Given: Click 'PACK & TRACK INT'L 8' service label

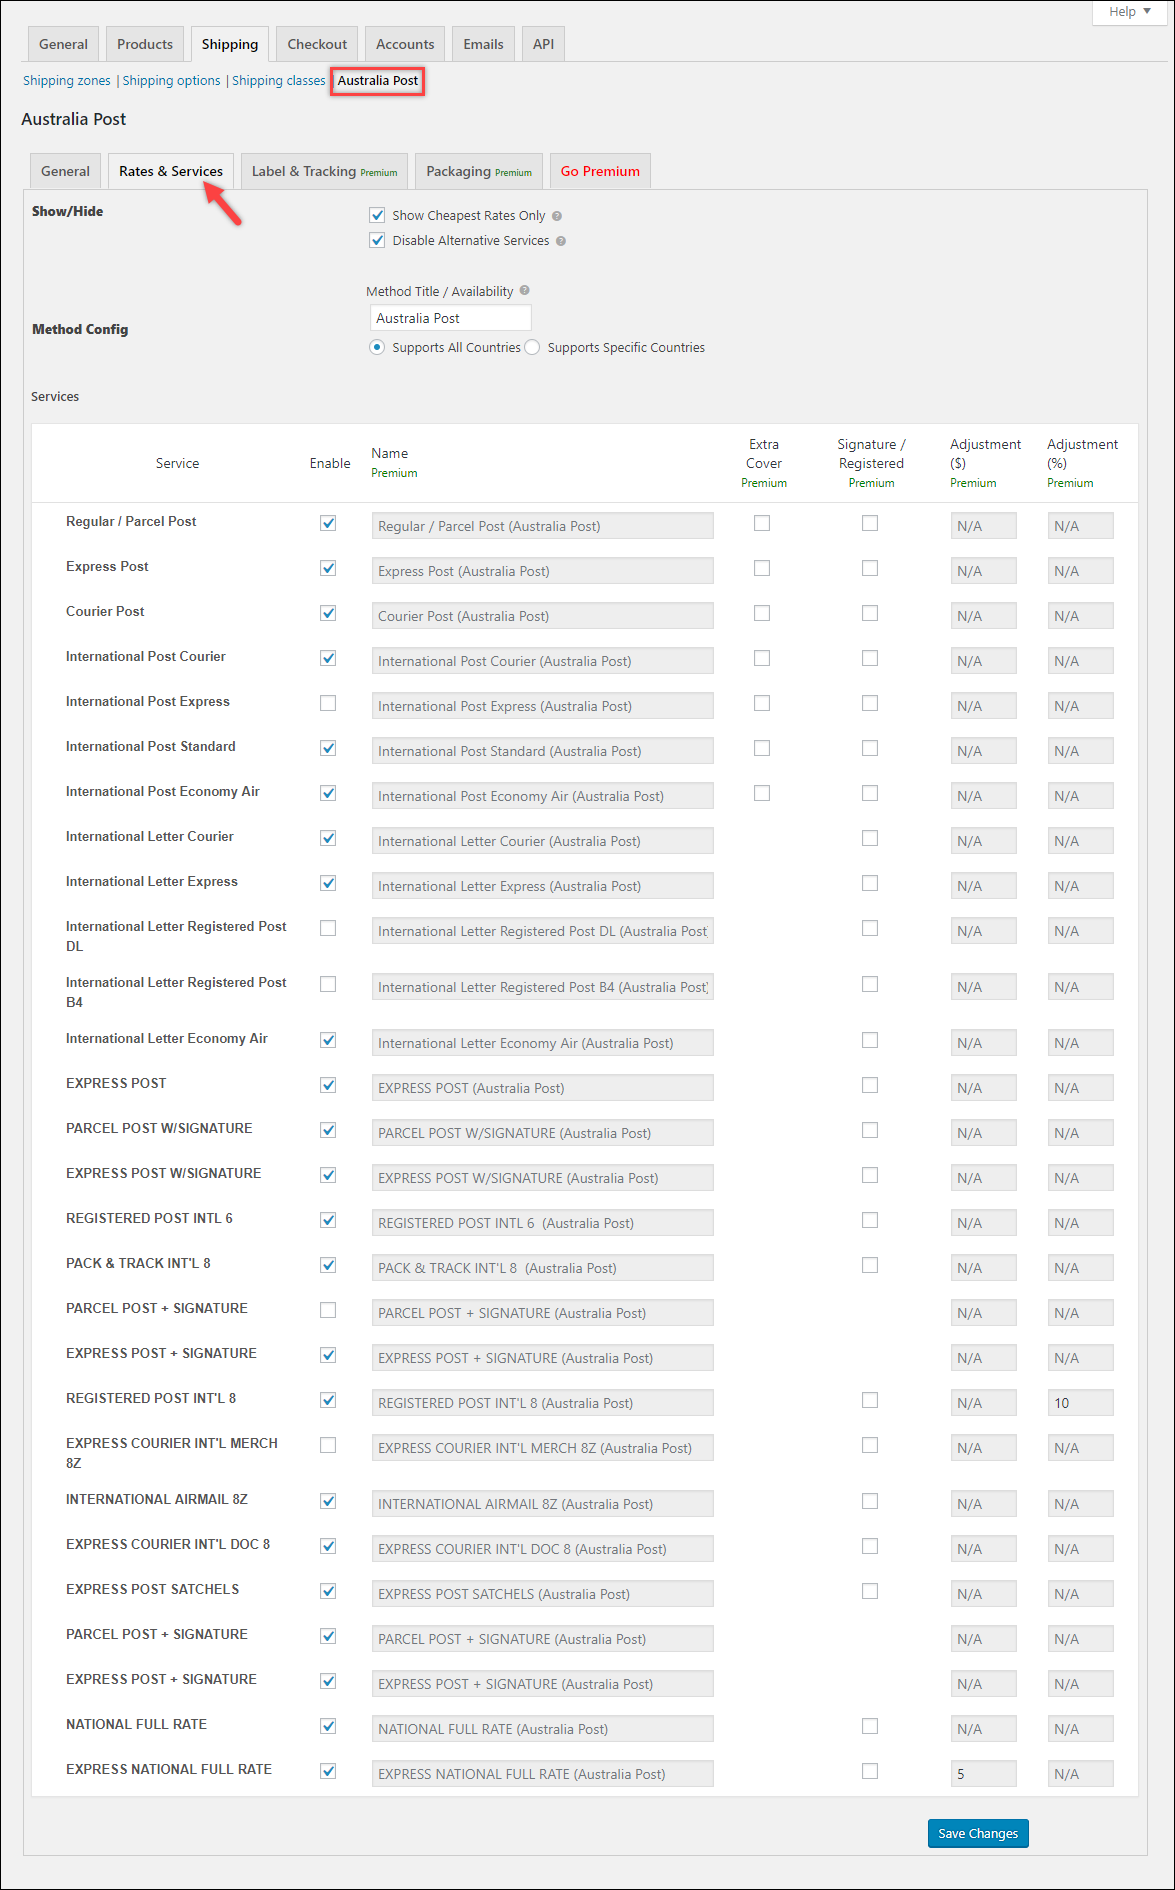Looking at the screenshot, I should [x=138, y=1263].
